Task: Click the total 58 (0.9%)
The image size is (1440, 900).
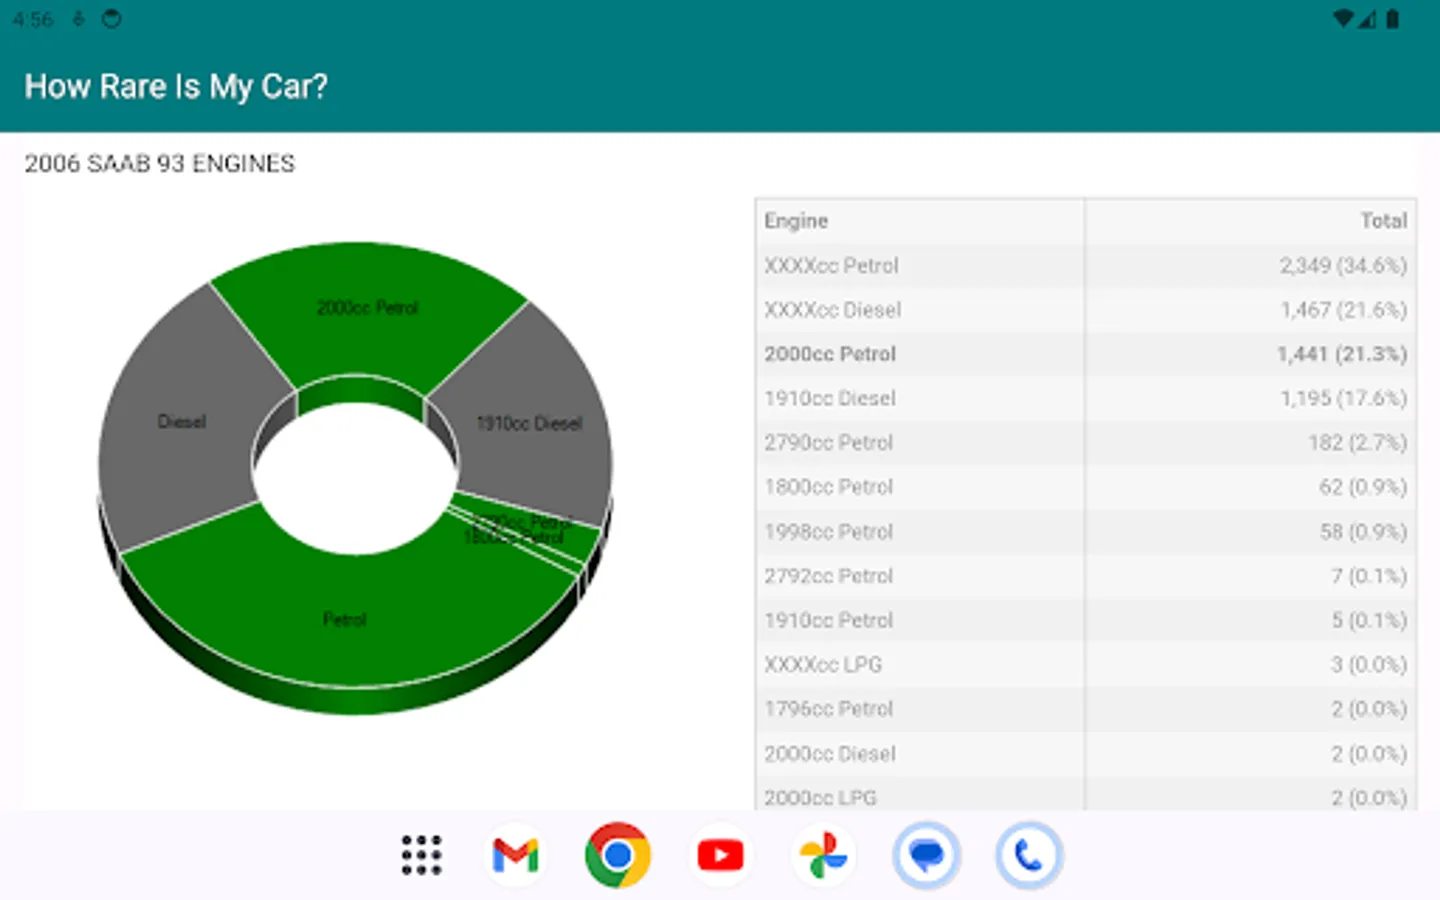Action: click(x=1363, y=532)
